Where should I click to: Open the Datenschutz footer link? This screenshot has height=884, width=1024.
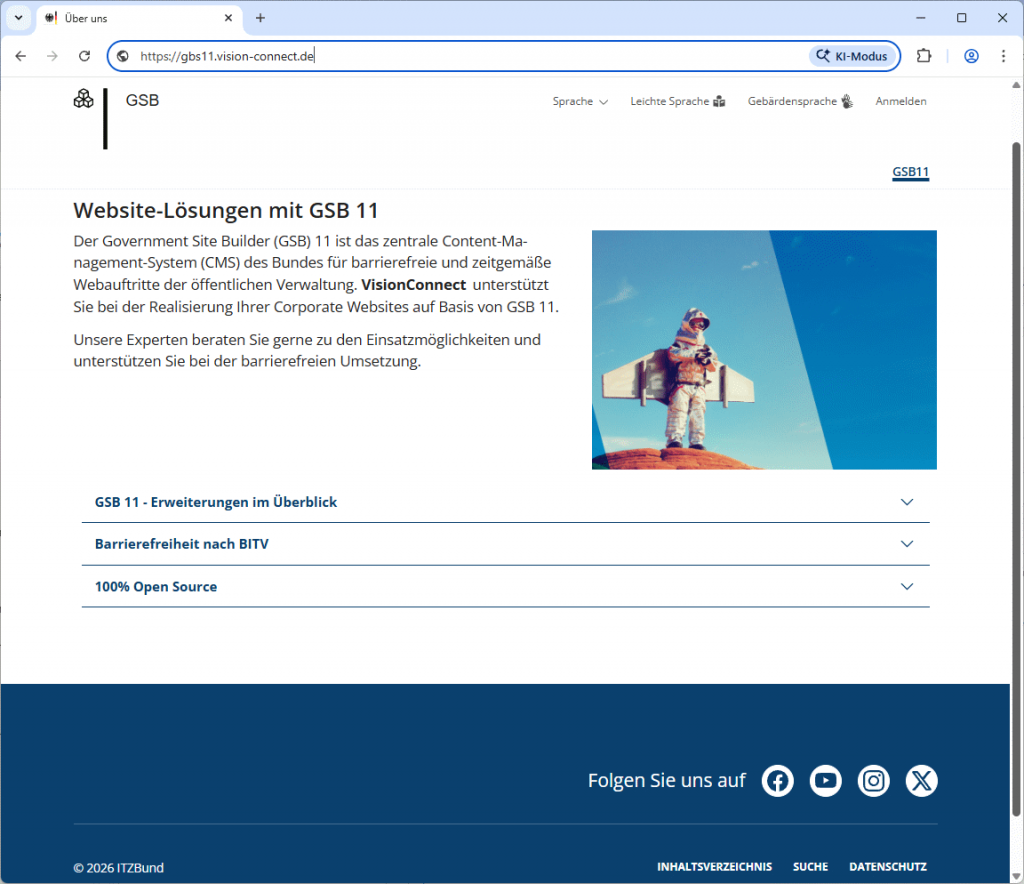click(x=887, y=866)
